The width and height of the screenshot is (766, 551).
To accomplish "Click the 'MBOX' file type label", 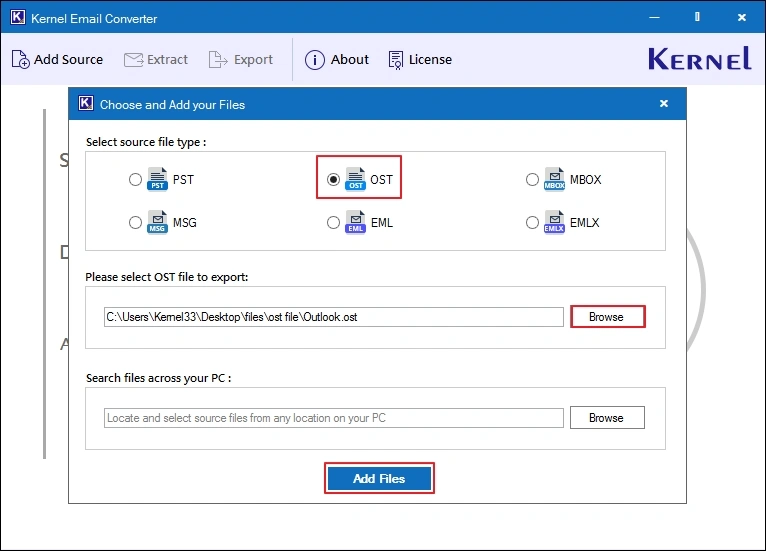I will tap(585, 180).
